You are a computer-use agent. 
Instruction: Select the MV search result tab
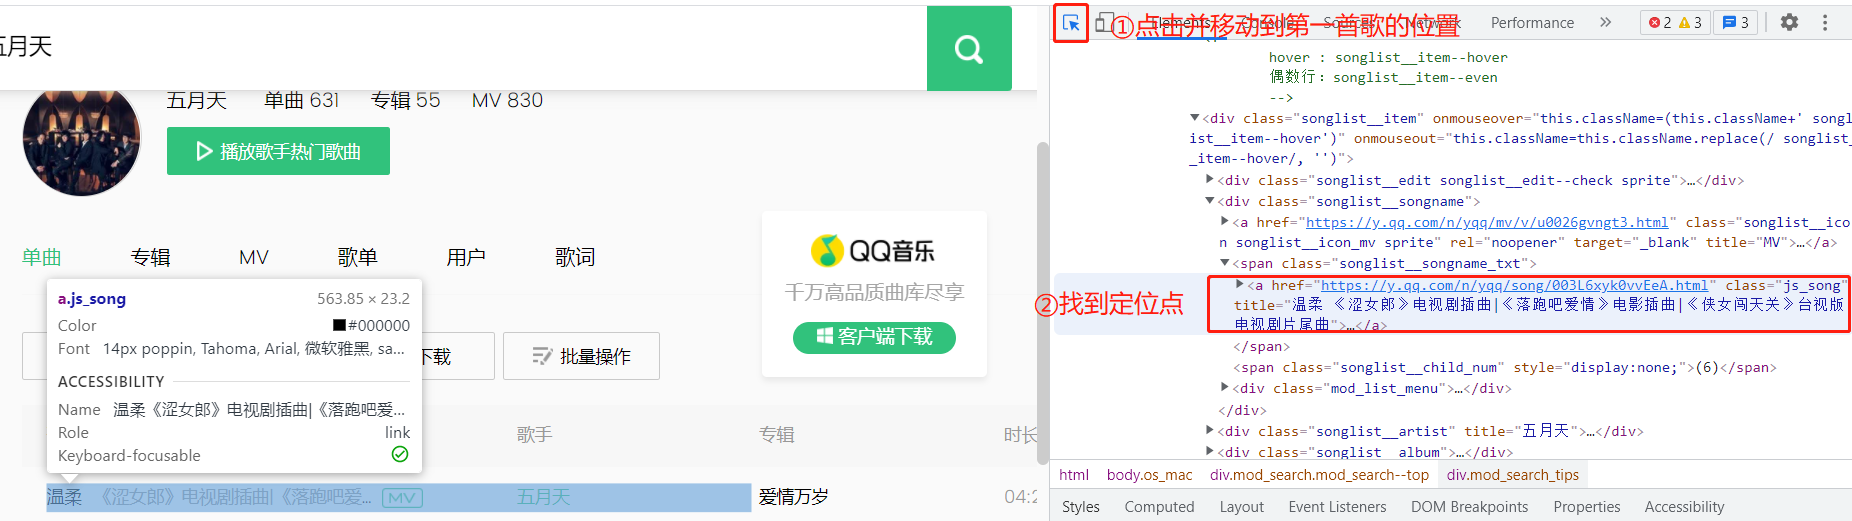(254, 257)
